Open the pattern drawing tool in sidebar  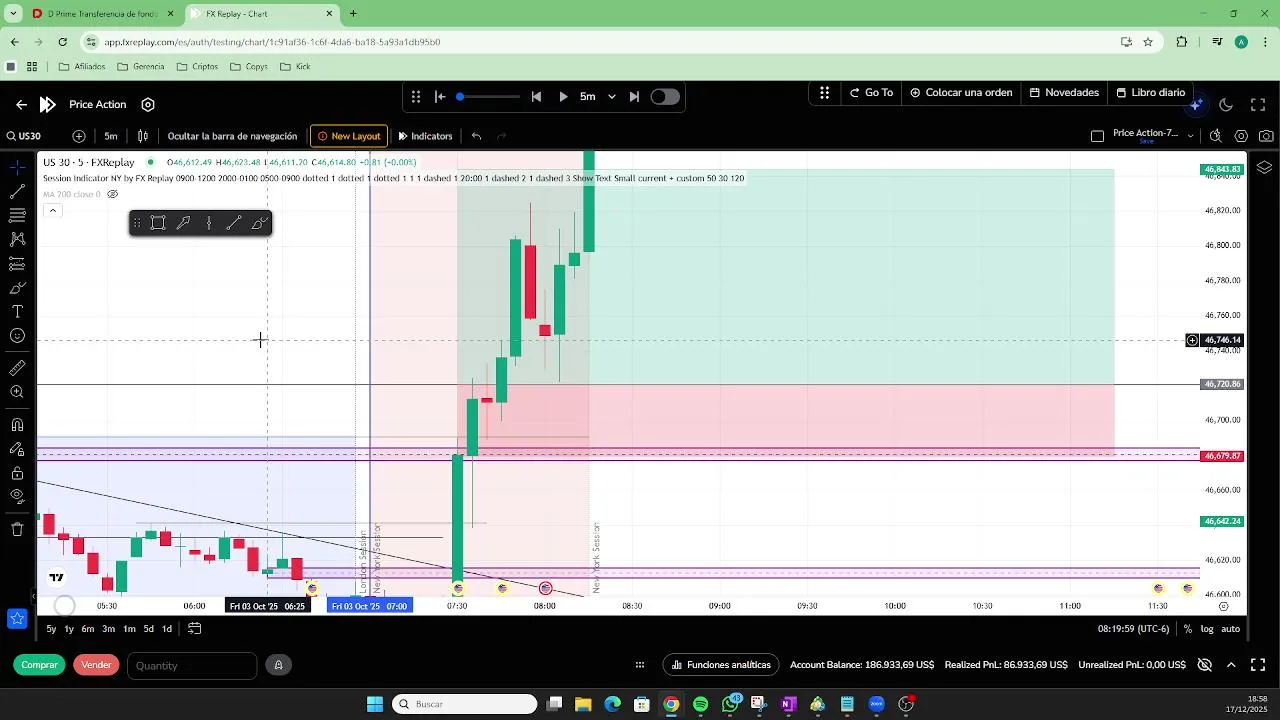tap(17, 239)
